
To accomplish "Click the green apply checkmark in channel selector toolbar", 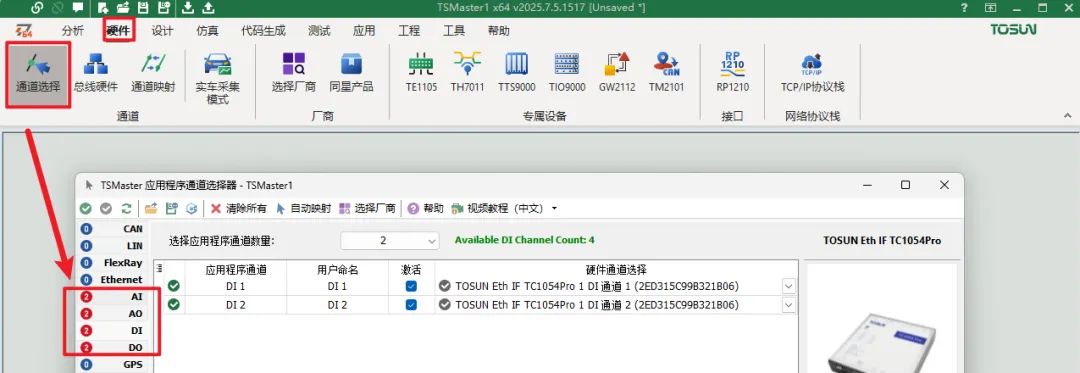I will click(x=85, y=209).
